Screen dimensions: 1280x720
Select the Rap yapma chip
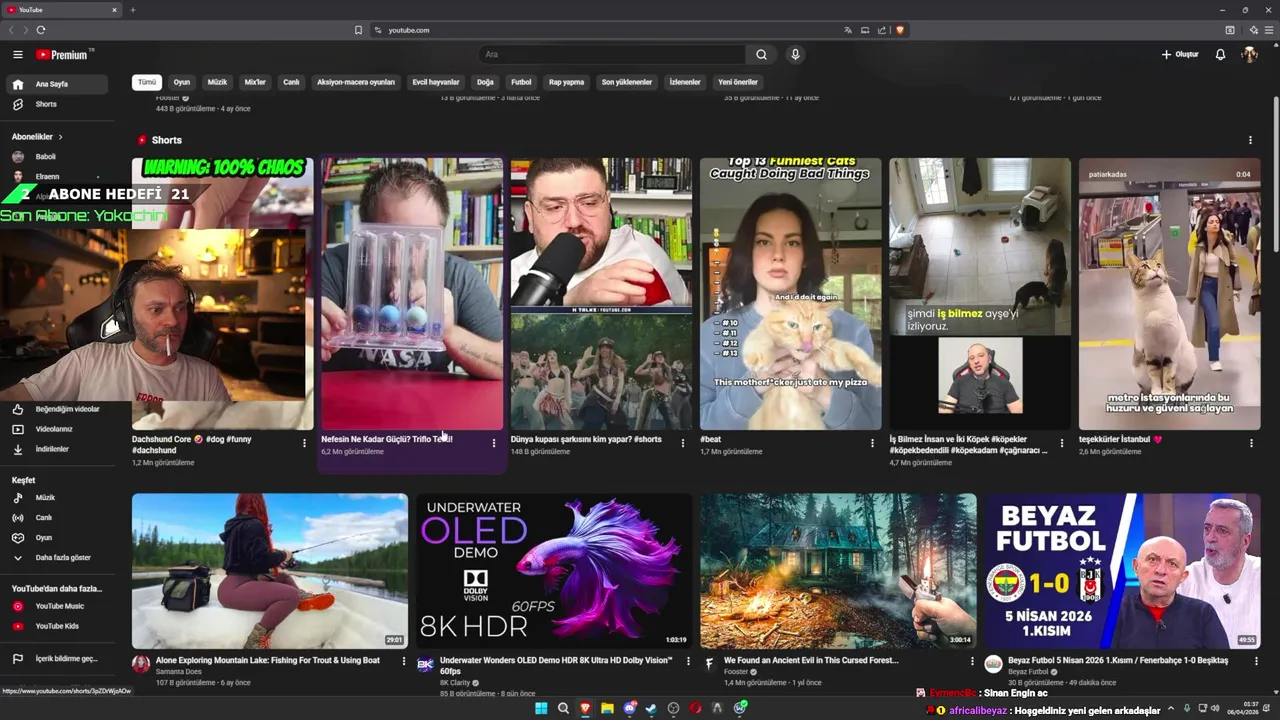click(566, 82)
